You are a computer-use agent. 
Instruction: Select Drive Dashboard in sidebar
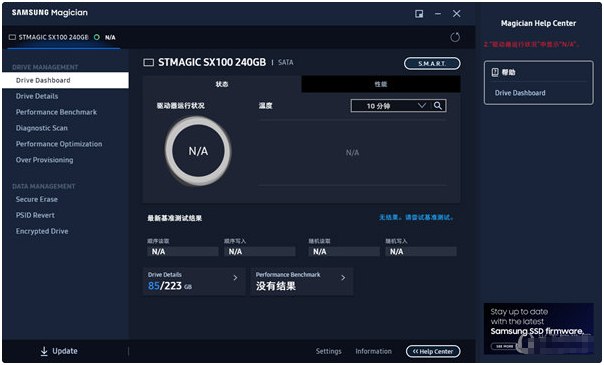tap(65, 80)
